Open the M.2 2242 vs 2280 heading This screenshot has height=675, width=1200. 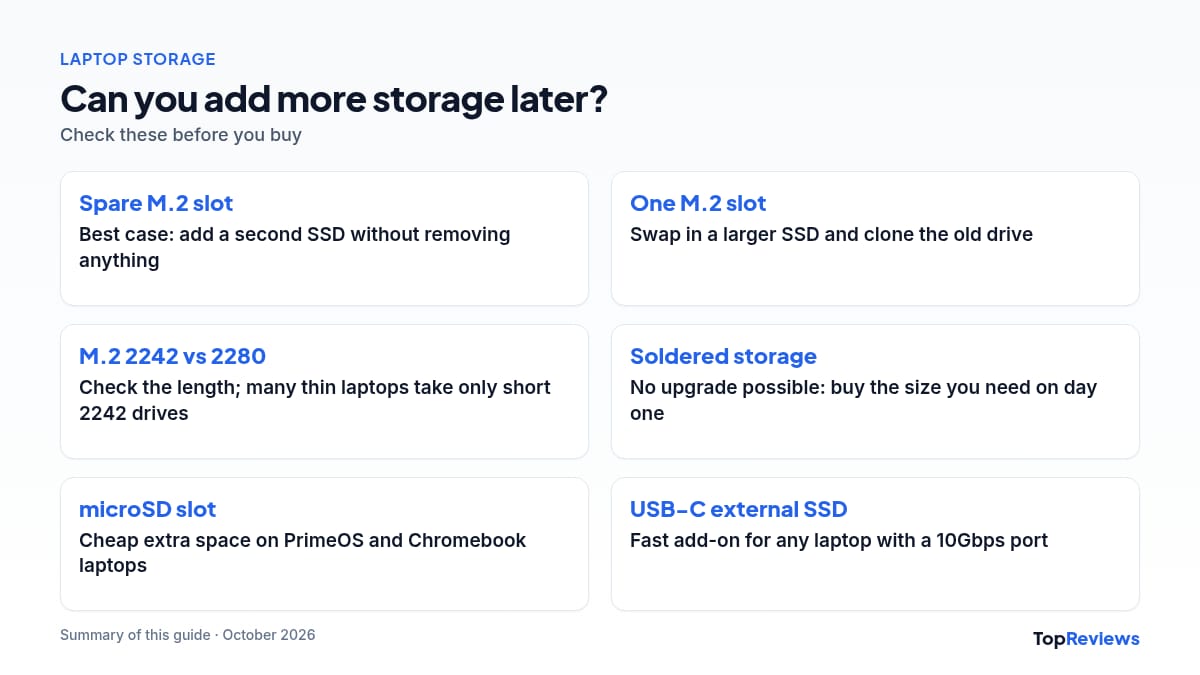[172, 356]
